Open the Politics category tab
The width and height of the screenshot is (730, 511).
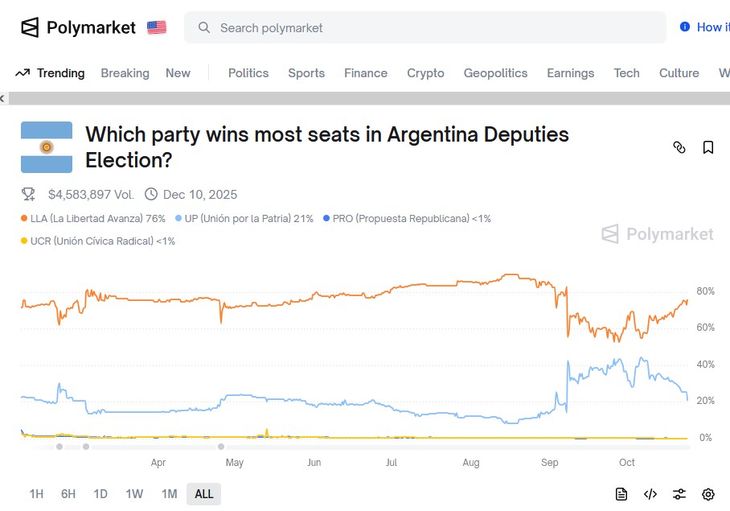click(x=248, y=73)
